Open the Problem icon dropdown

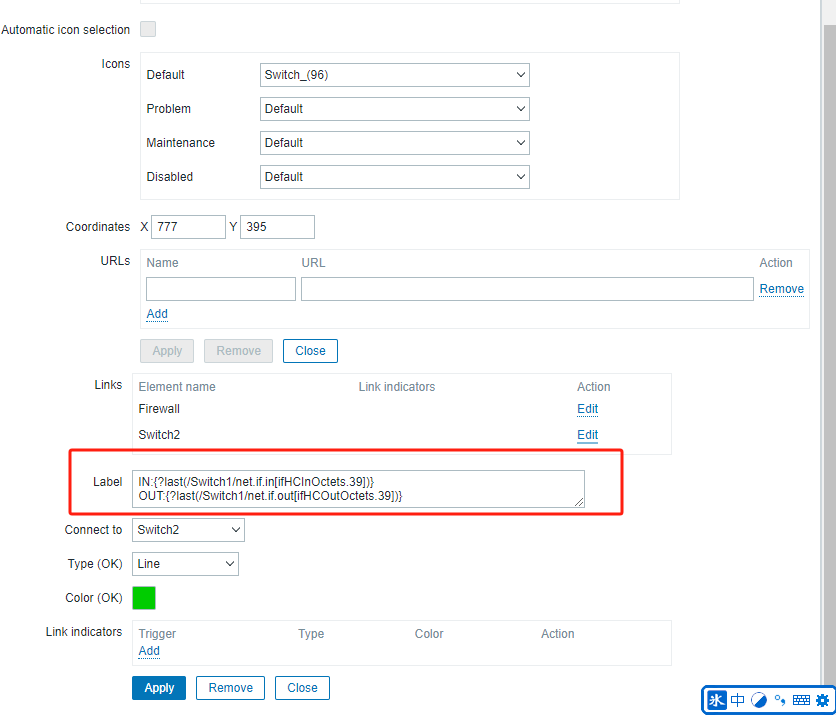tap(395, 109)
